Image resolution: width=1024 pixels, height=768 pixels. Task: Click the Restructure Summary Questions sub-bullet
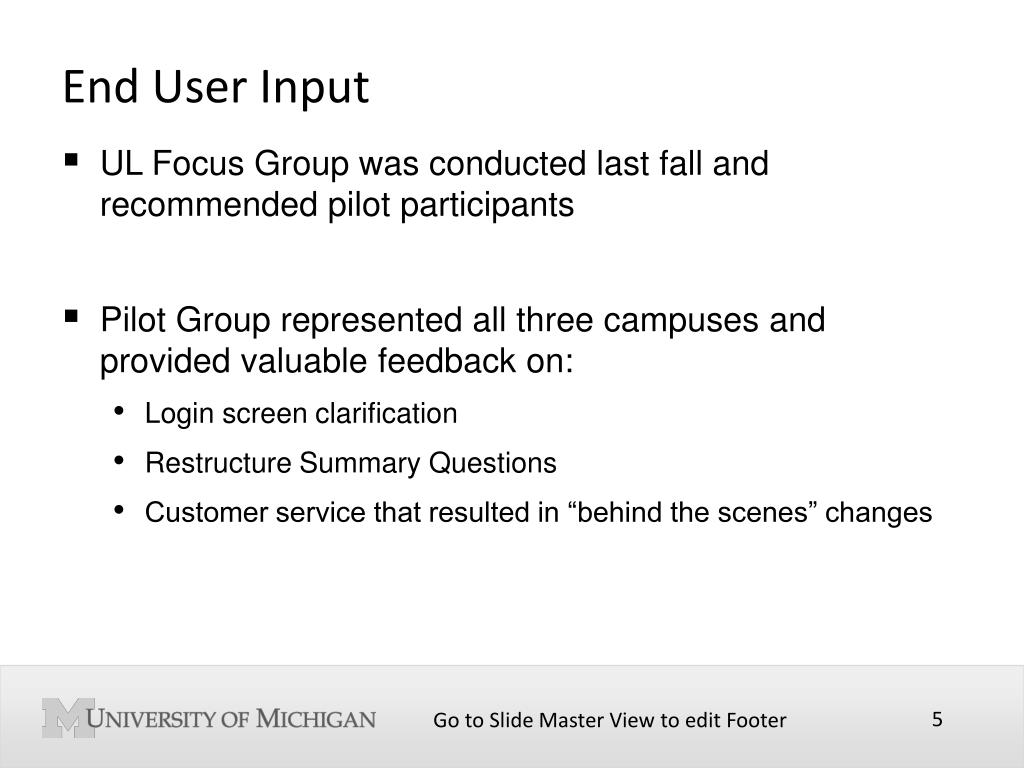[x=351, y=463]
